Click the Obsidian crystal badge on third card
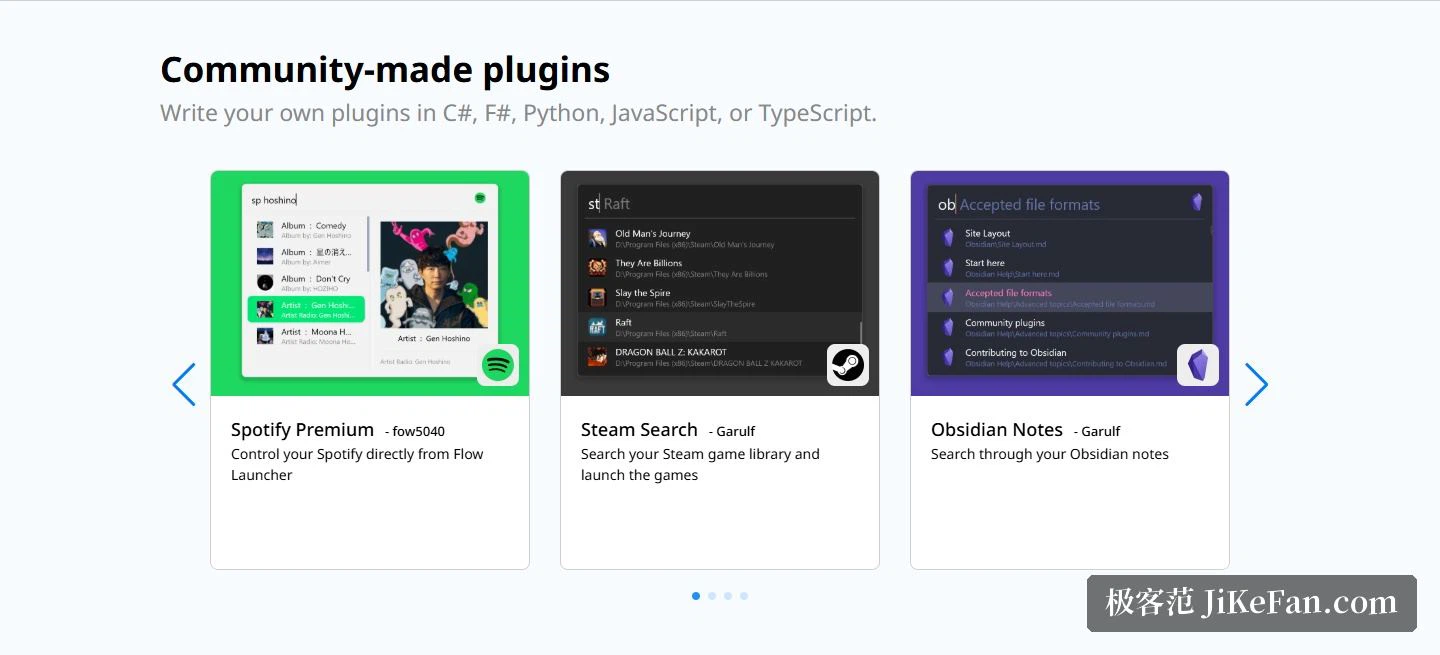1440x655 pixels. click(1198, 365)
